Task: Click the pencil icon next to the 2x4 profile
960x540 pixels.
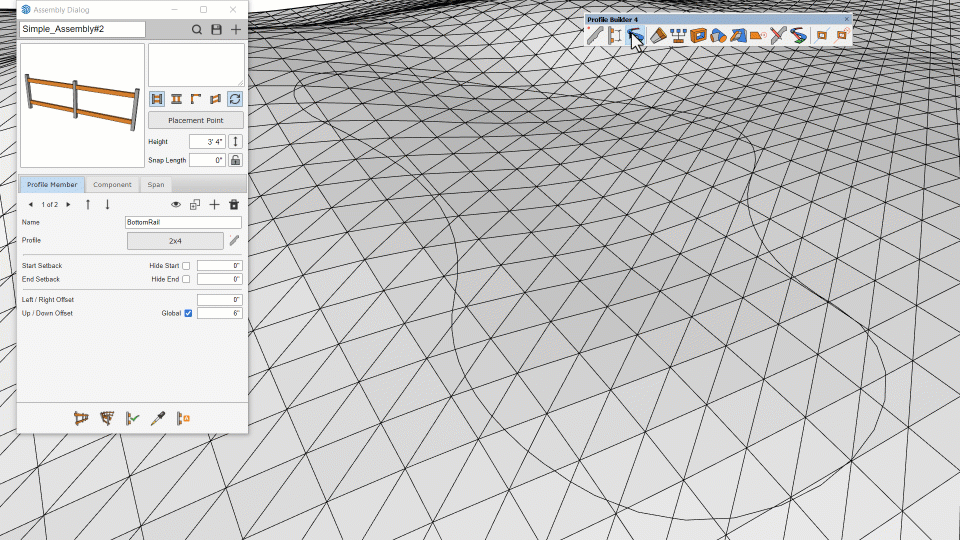Action: point(234,240)
